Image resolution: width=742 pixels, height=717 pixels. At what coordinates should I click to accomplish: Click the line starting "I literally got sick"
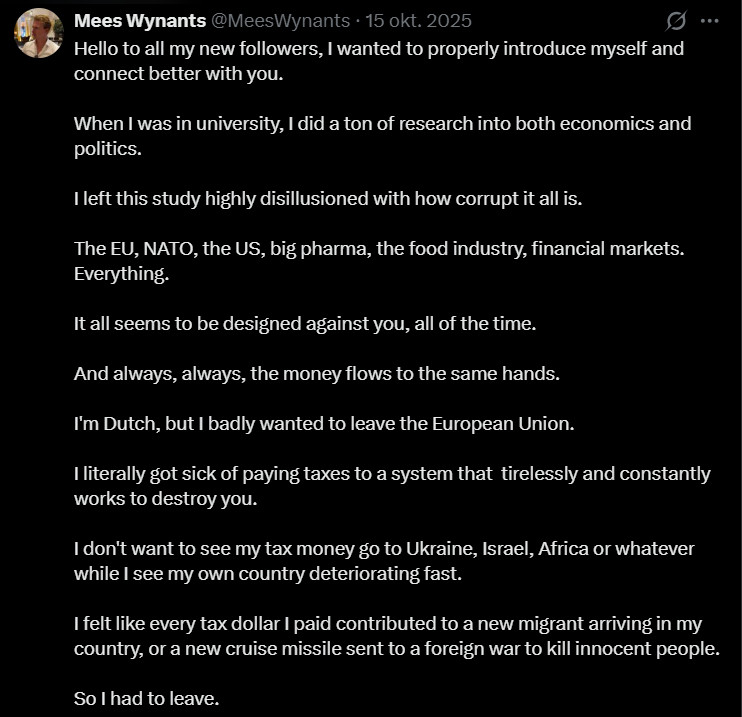point(391,473)
